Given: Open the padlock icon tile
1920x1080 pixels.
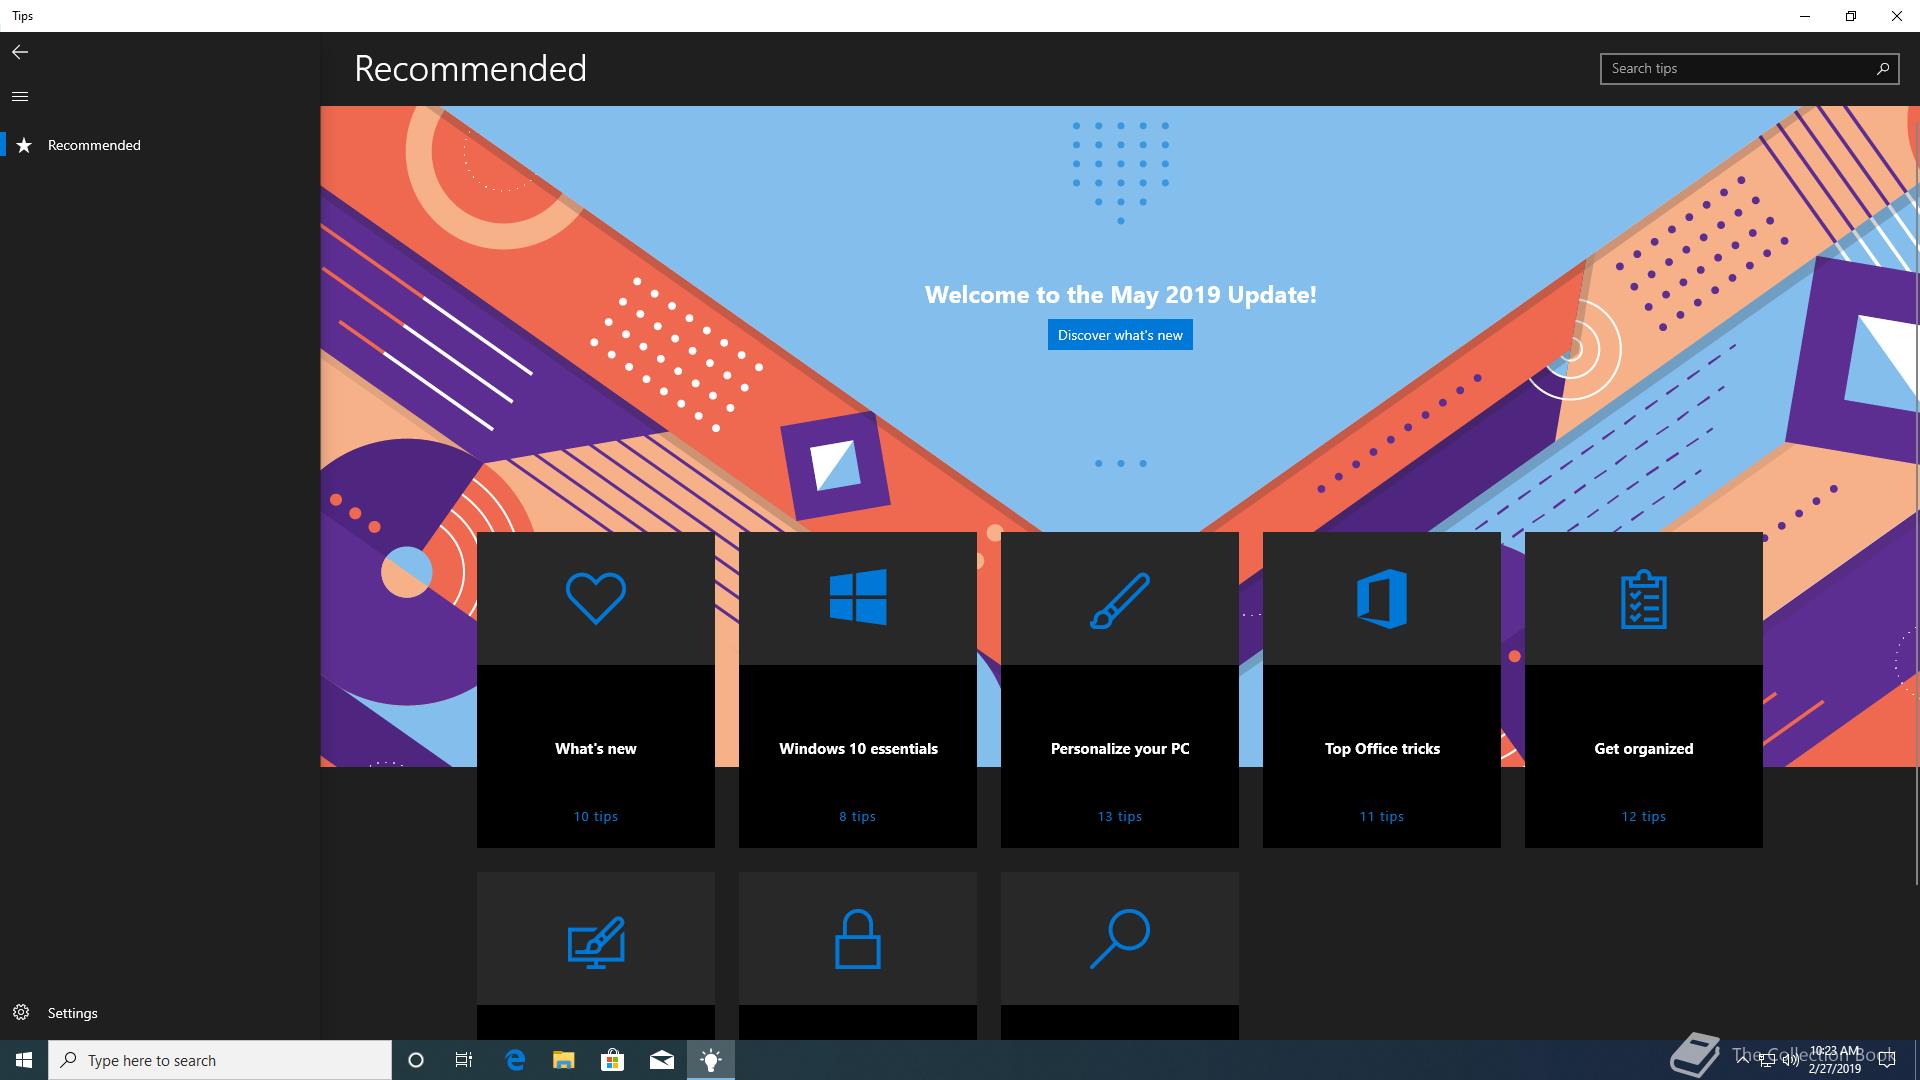Looking at the screenshot, I should point(858,939).
